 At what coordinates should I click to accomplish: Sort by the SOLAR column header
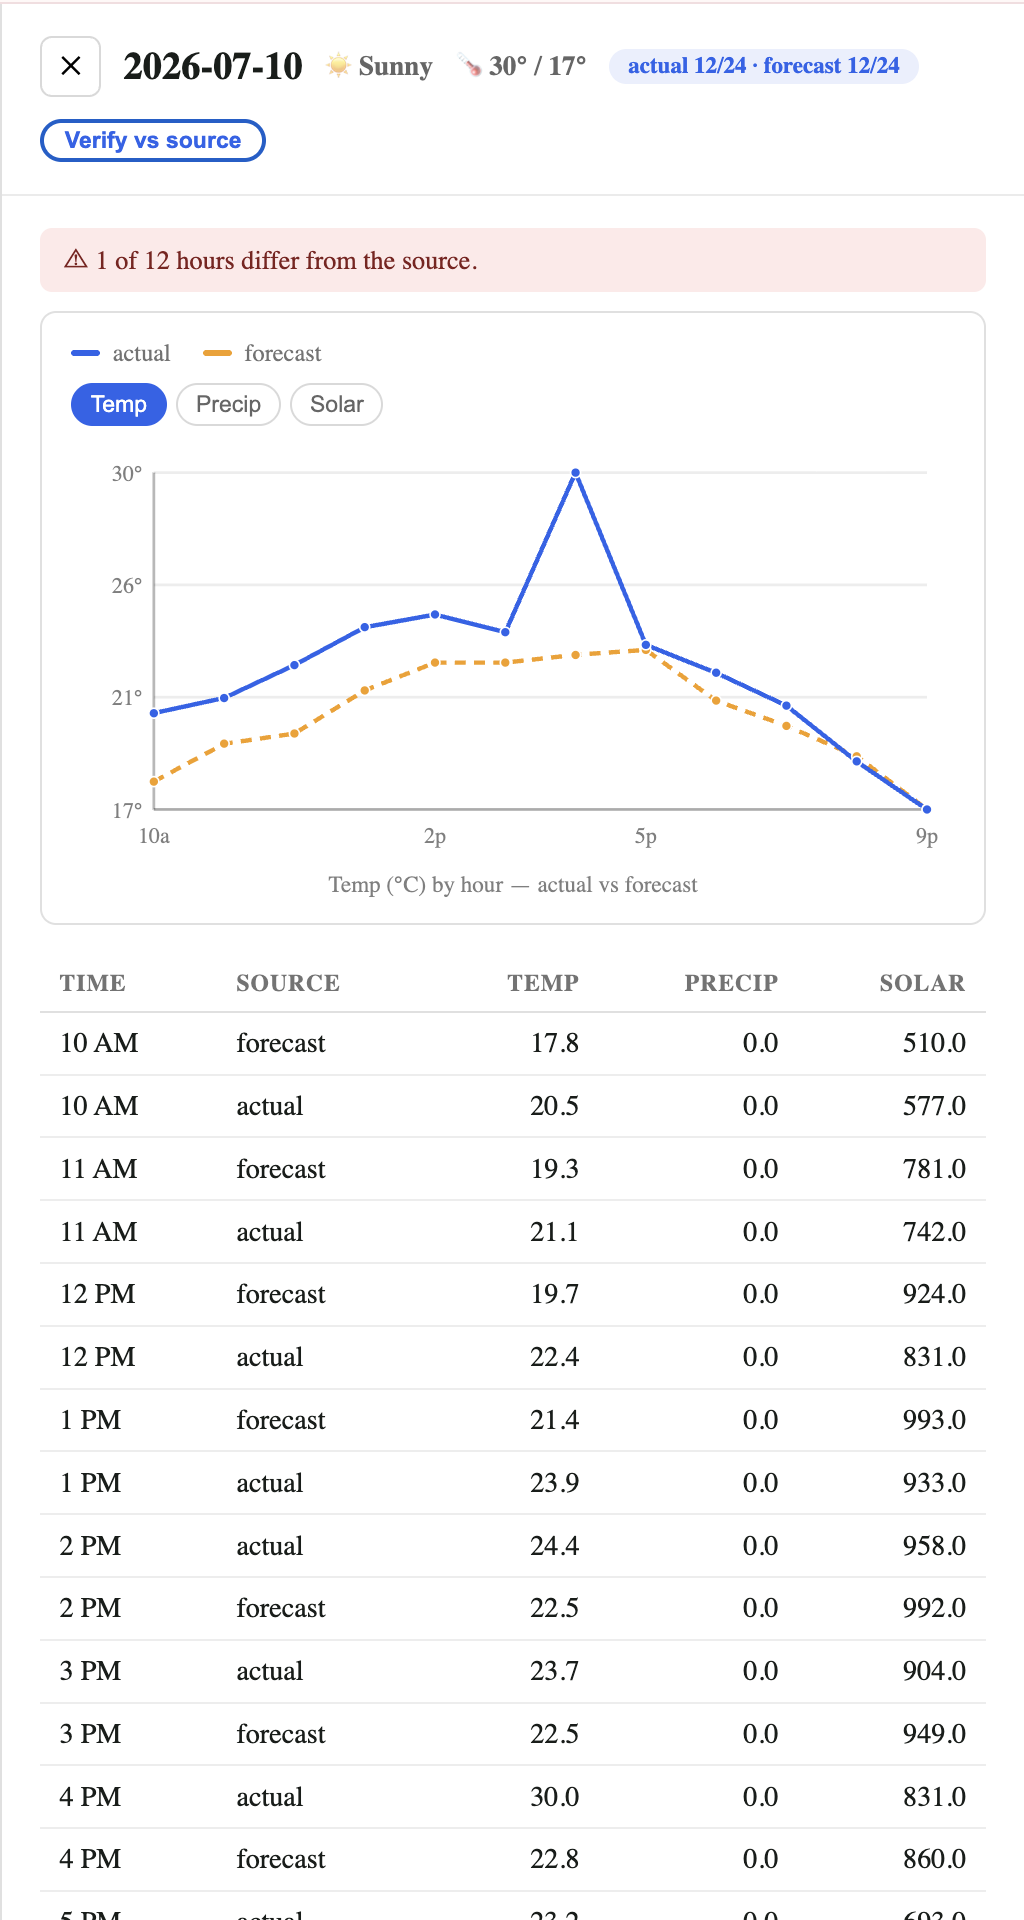[x=922, y=983]
